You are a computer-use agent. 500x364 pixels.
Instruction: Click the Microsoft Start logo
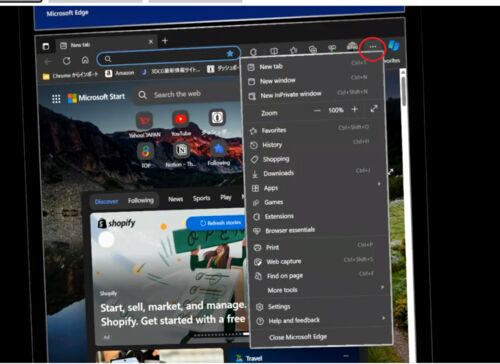96,97
